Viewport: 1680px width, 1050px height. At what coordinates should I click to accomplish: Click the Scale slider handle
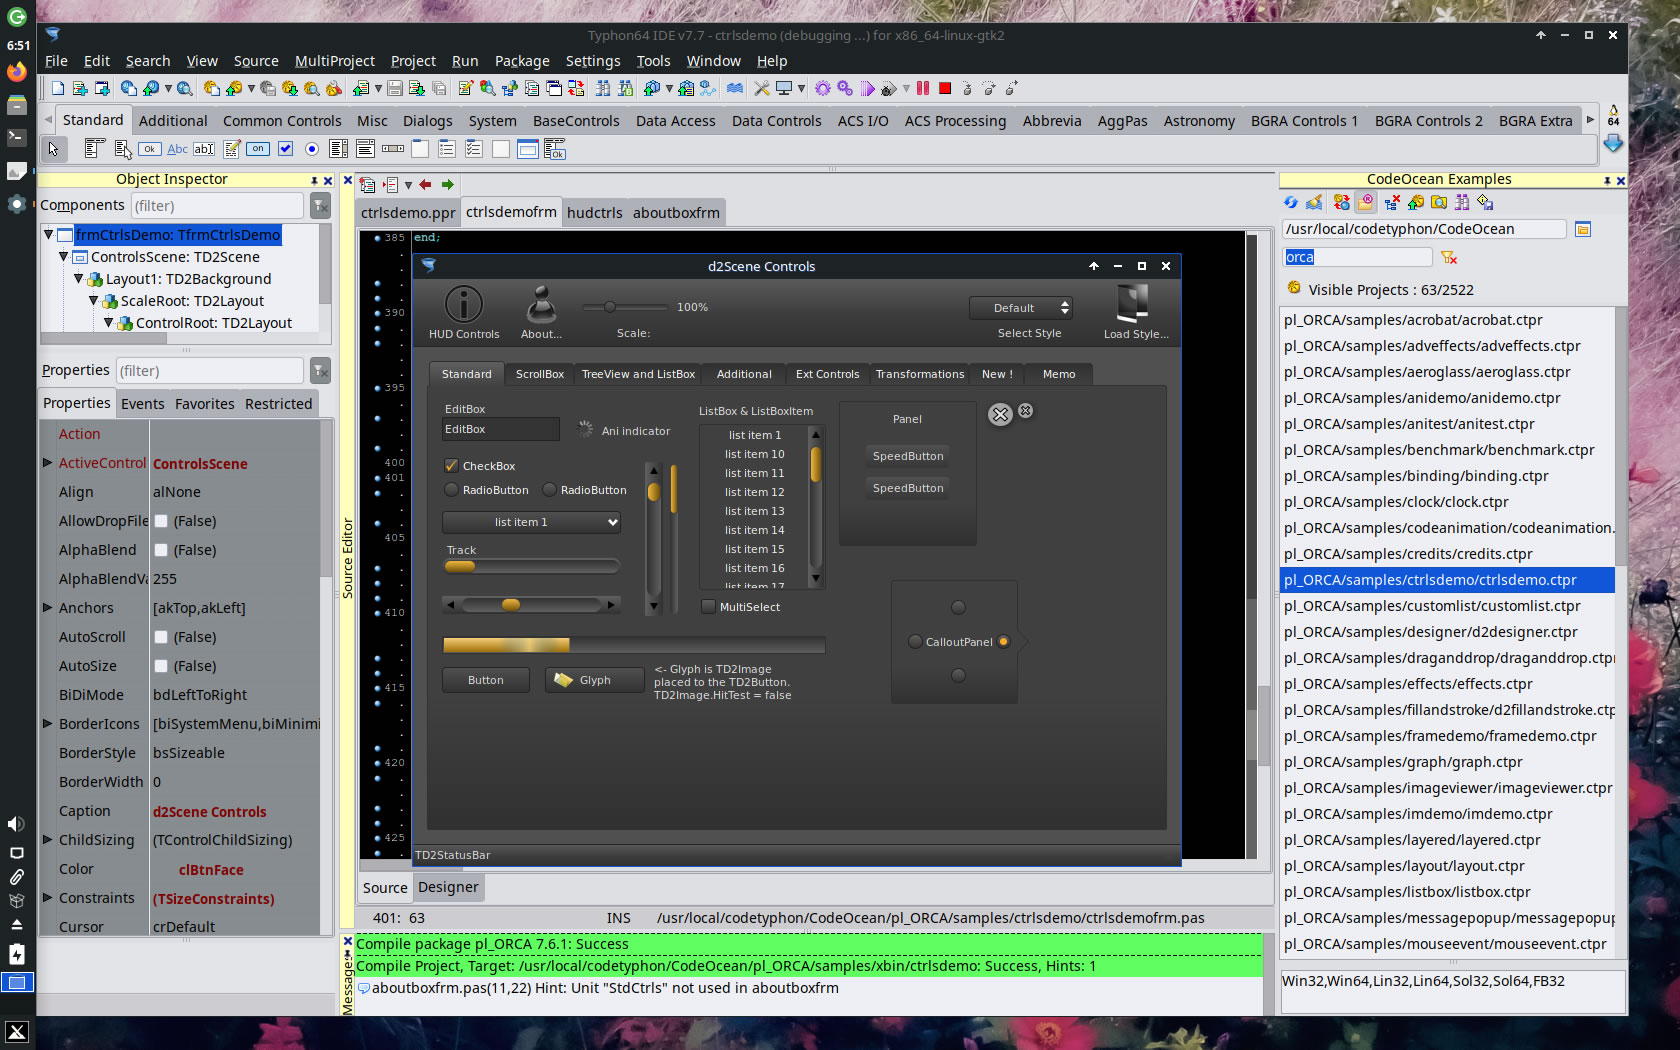click(x=609, y=307)
